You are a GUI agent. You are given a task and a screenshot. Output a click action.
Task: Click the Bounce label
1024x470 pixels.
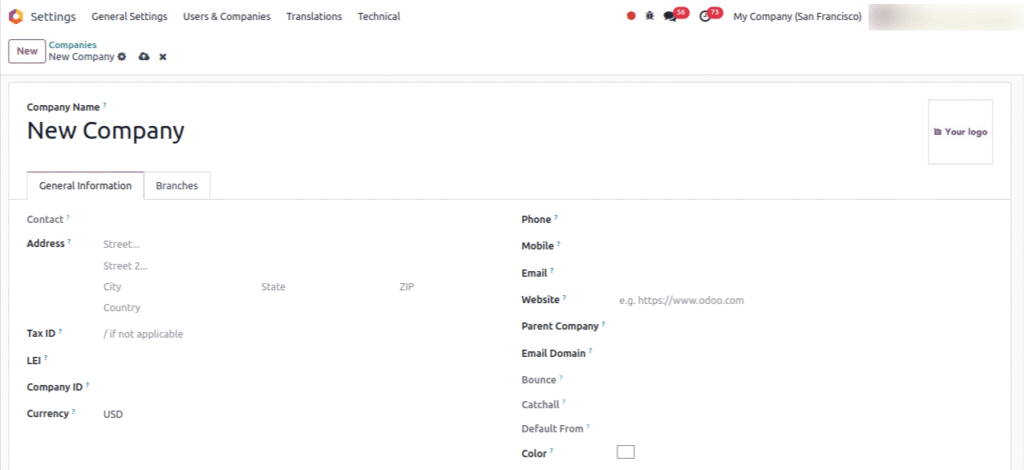coord(539,380)
